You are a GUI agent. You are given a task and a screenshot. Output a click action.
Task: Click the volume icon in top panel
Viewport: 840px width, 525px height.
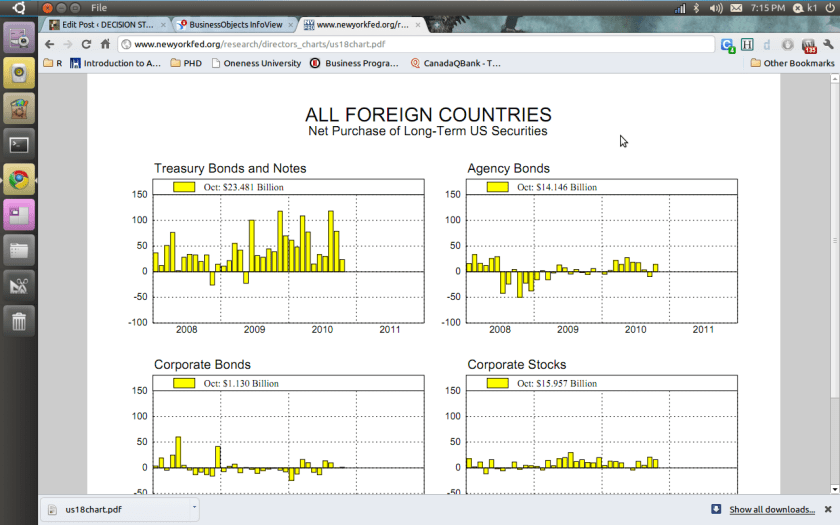716,8
